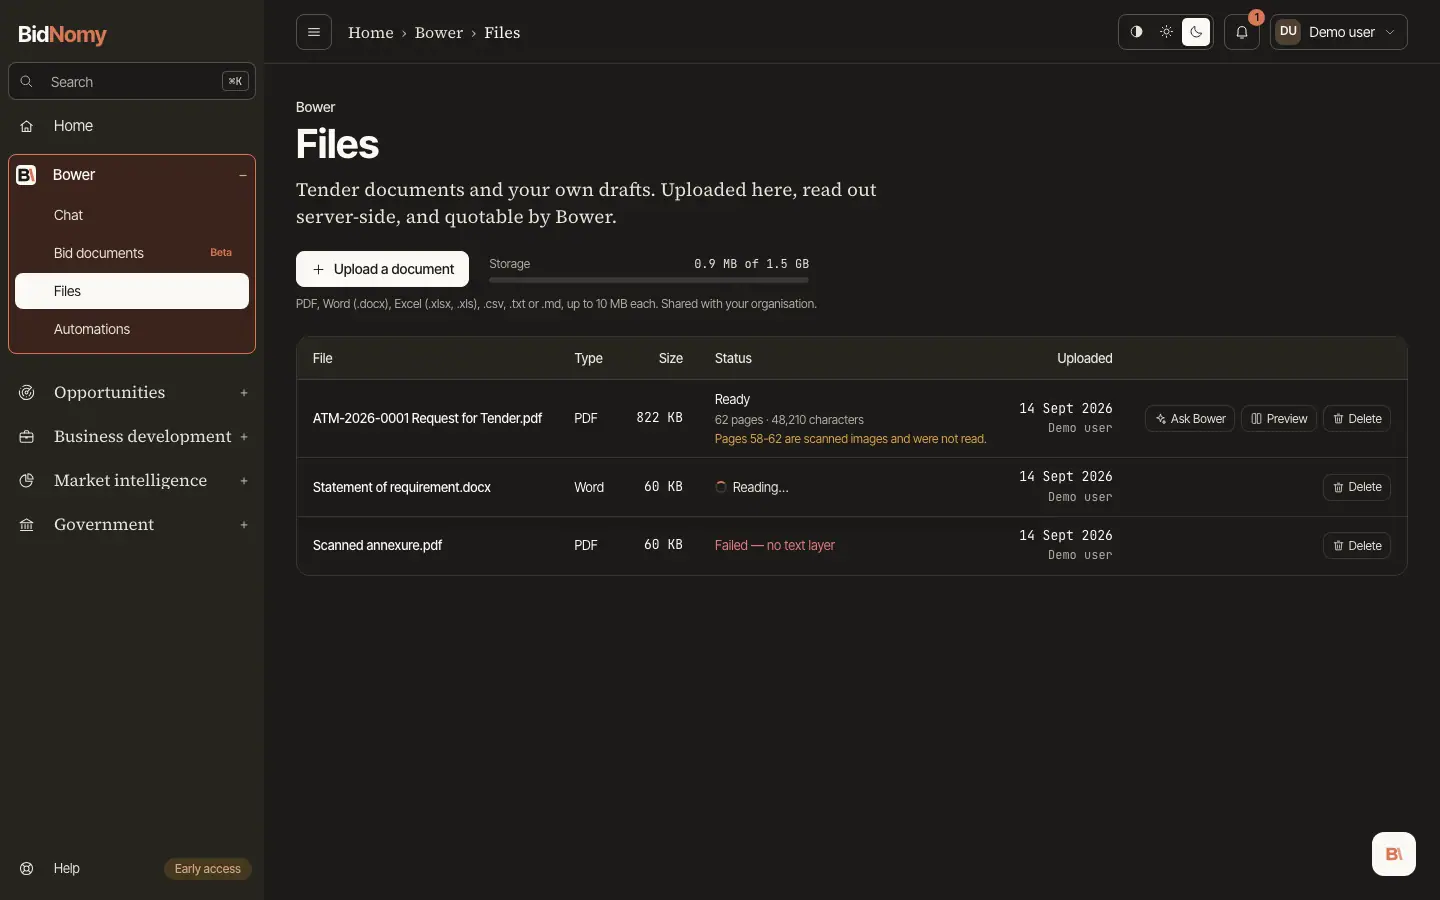Click the Opportunities target icon

(27, 393)
